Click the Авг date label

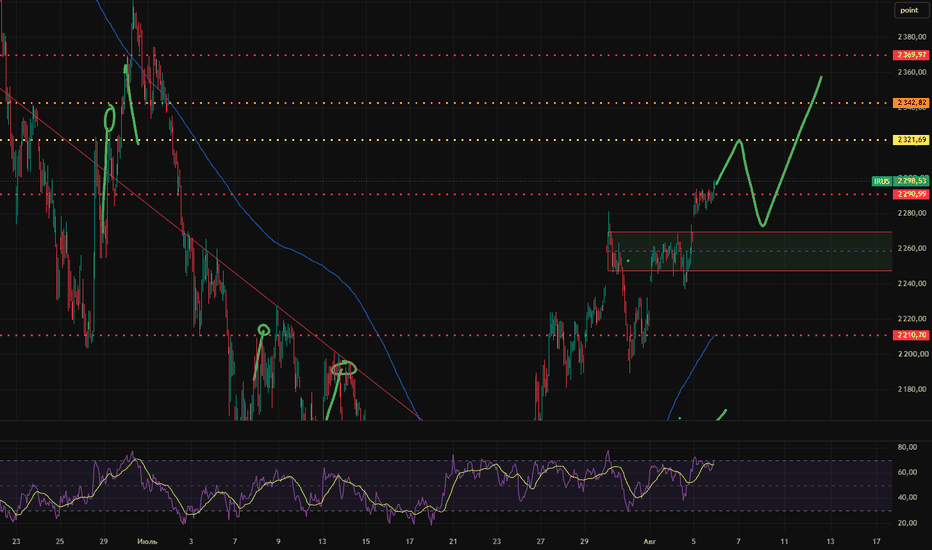pos(650,542)
